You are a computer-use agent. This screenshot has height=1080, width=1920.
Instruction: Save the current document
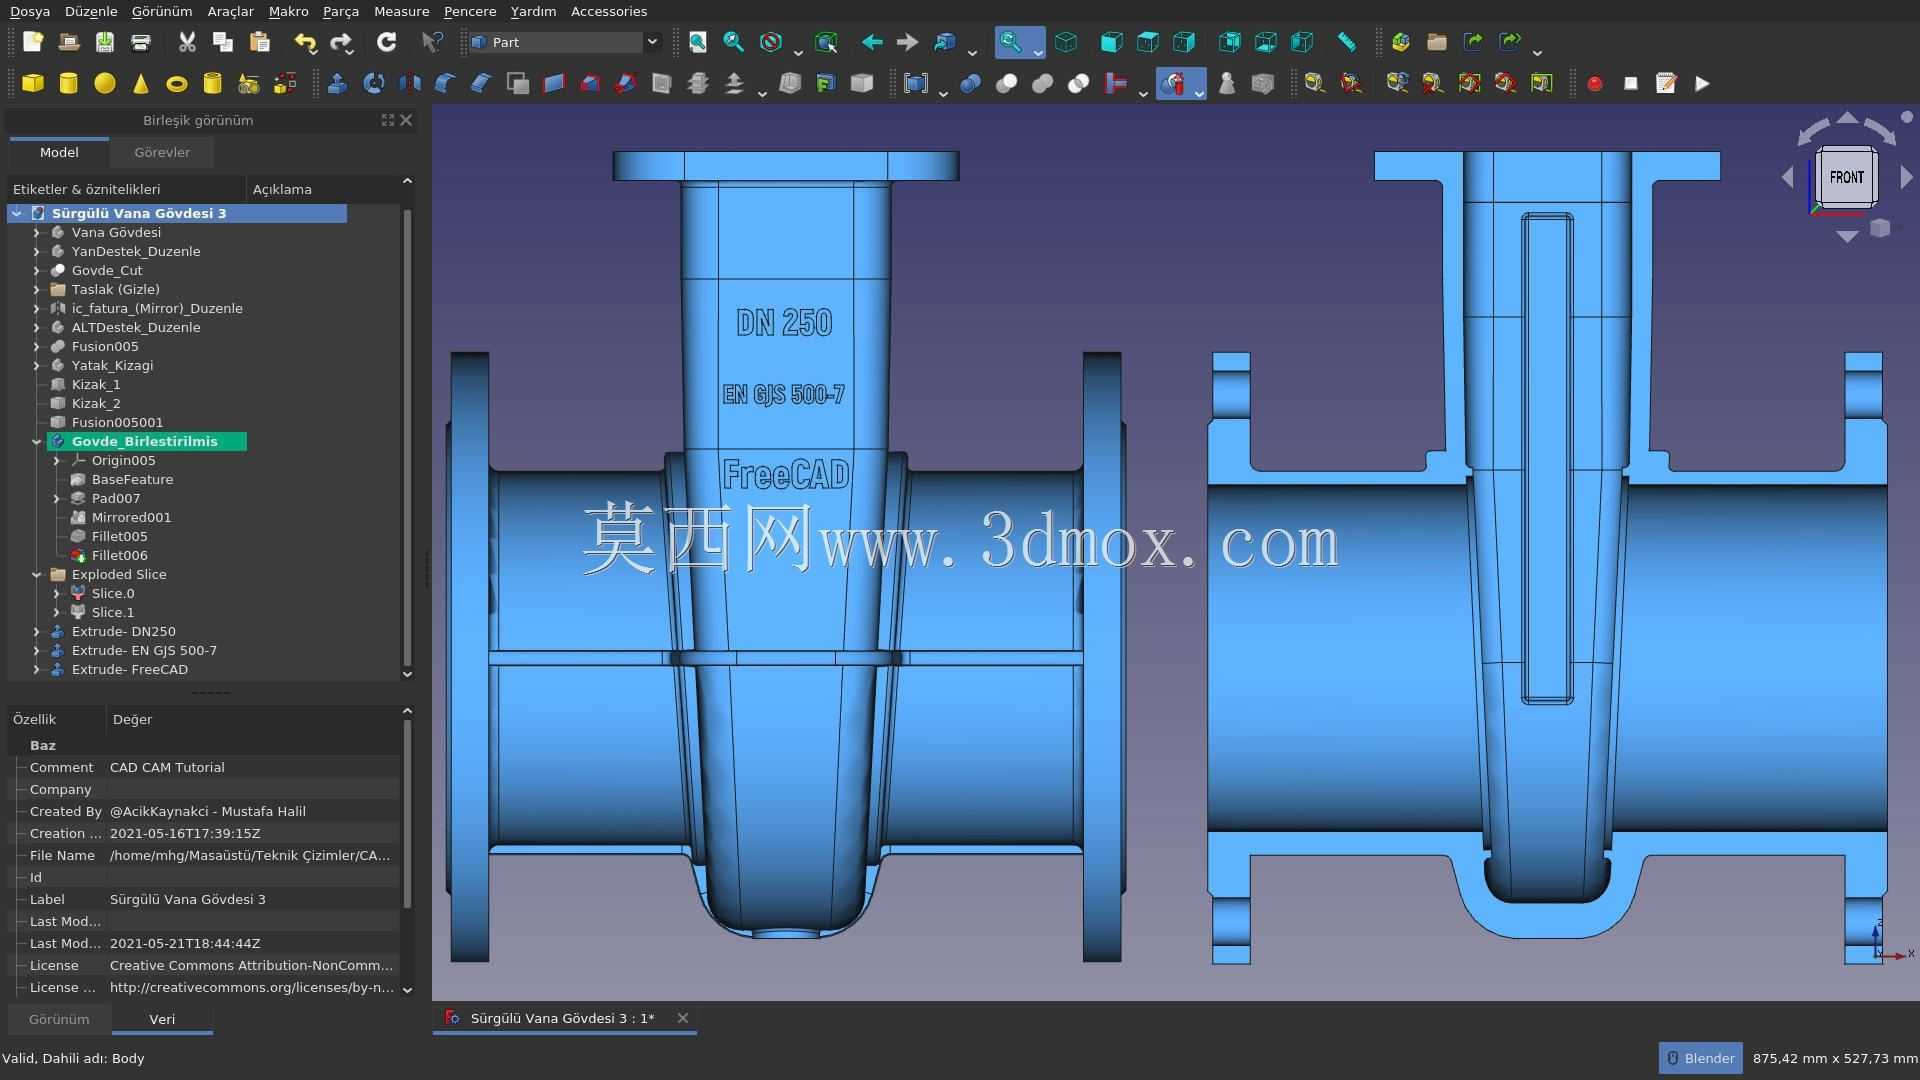point(105,42)
